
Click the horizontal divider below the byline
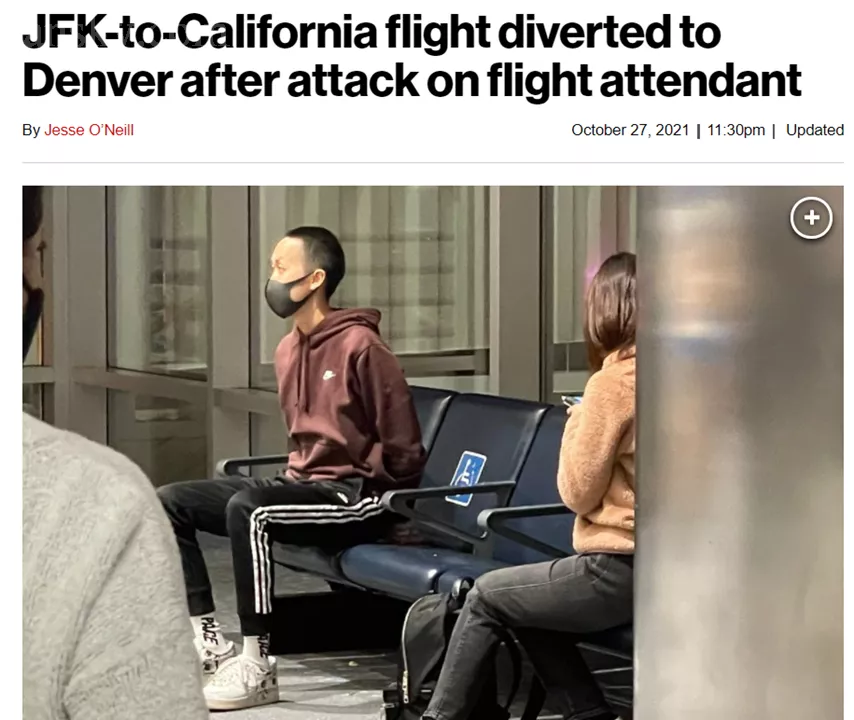[433, 162]
